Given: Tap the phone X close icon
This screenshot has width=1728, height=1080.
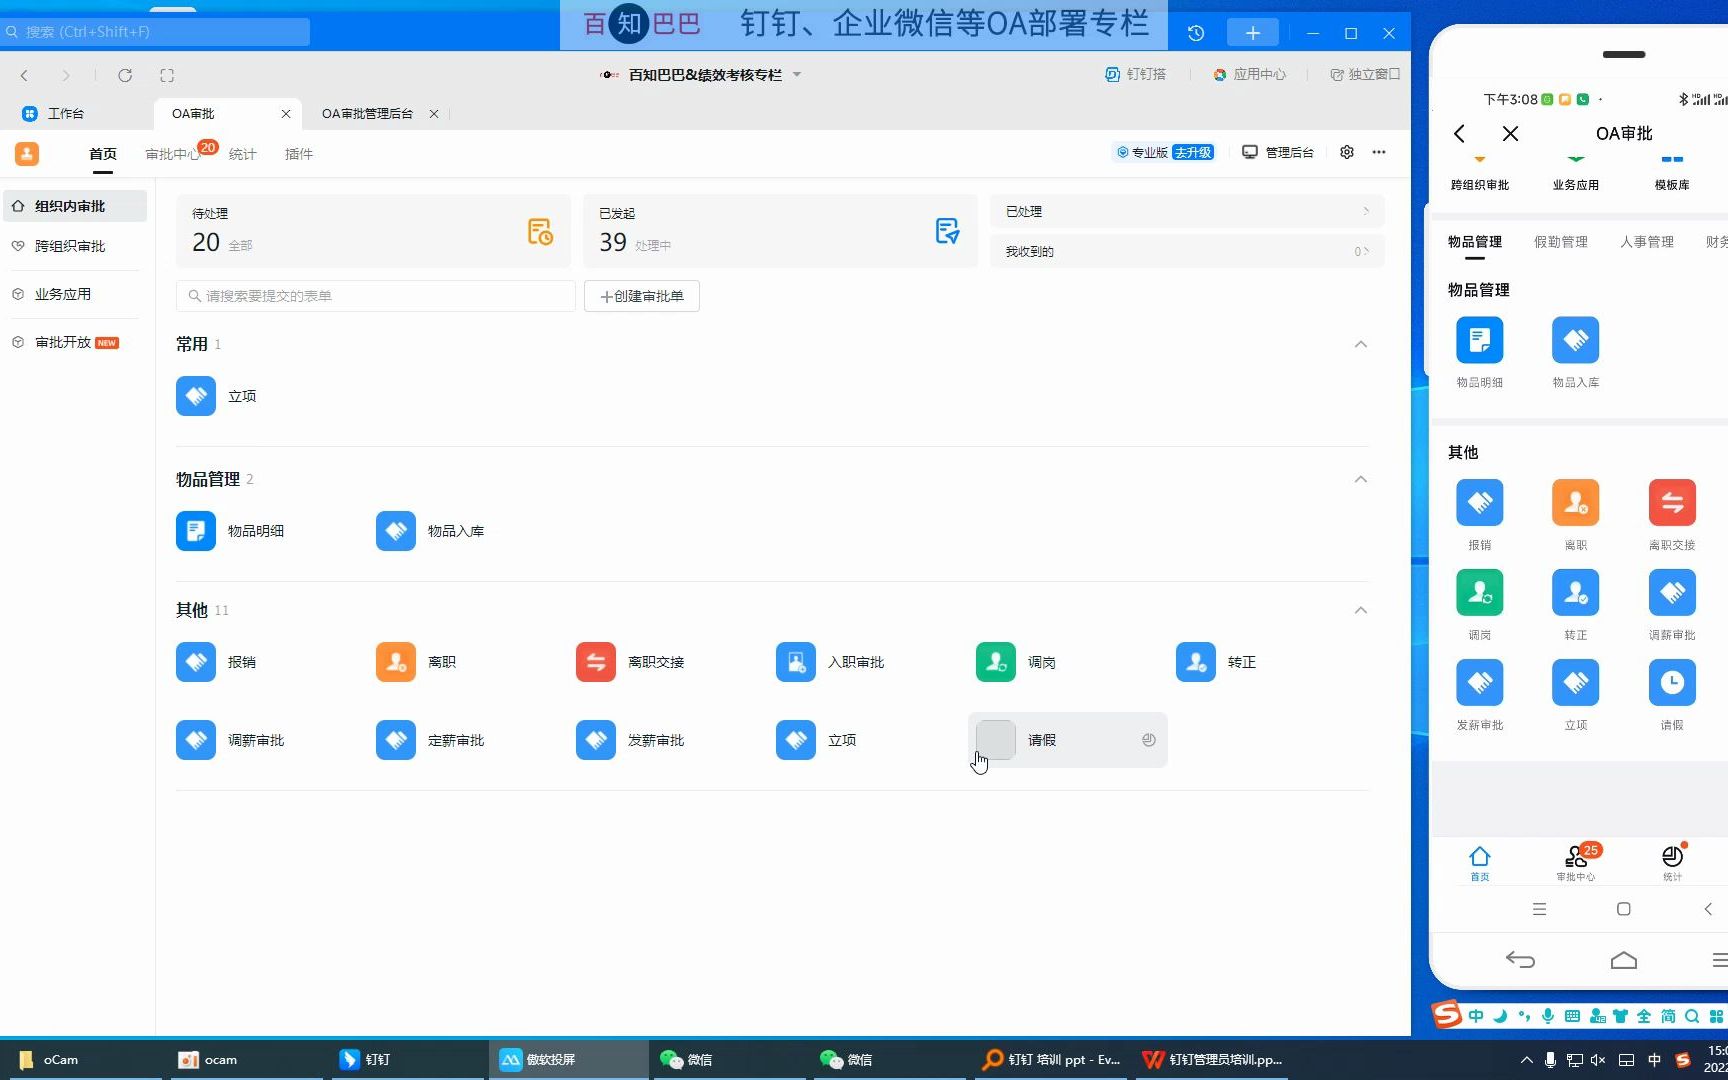Looking at the screenshot, I should 1511,133.
